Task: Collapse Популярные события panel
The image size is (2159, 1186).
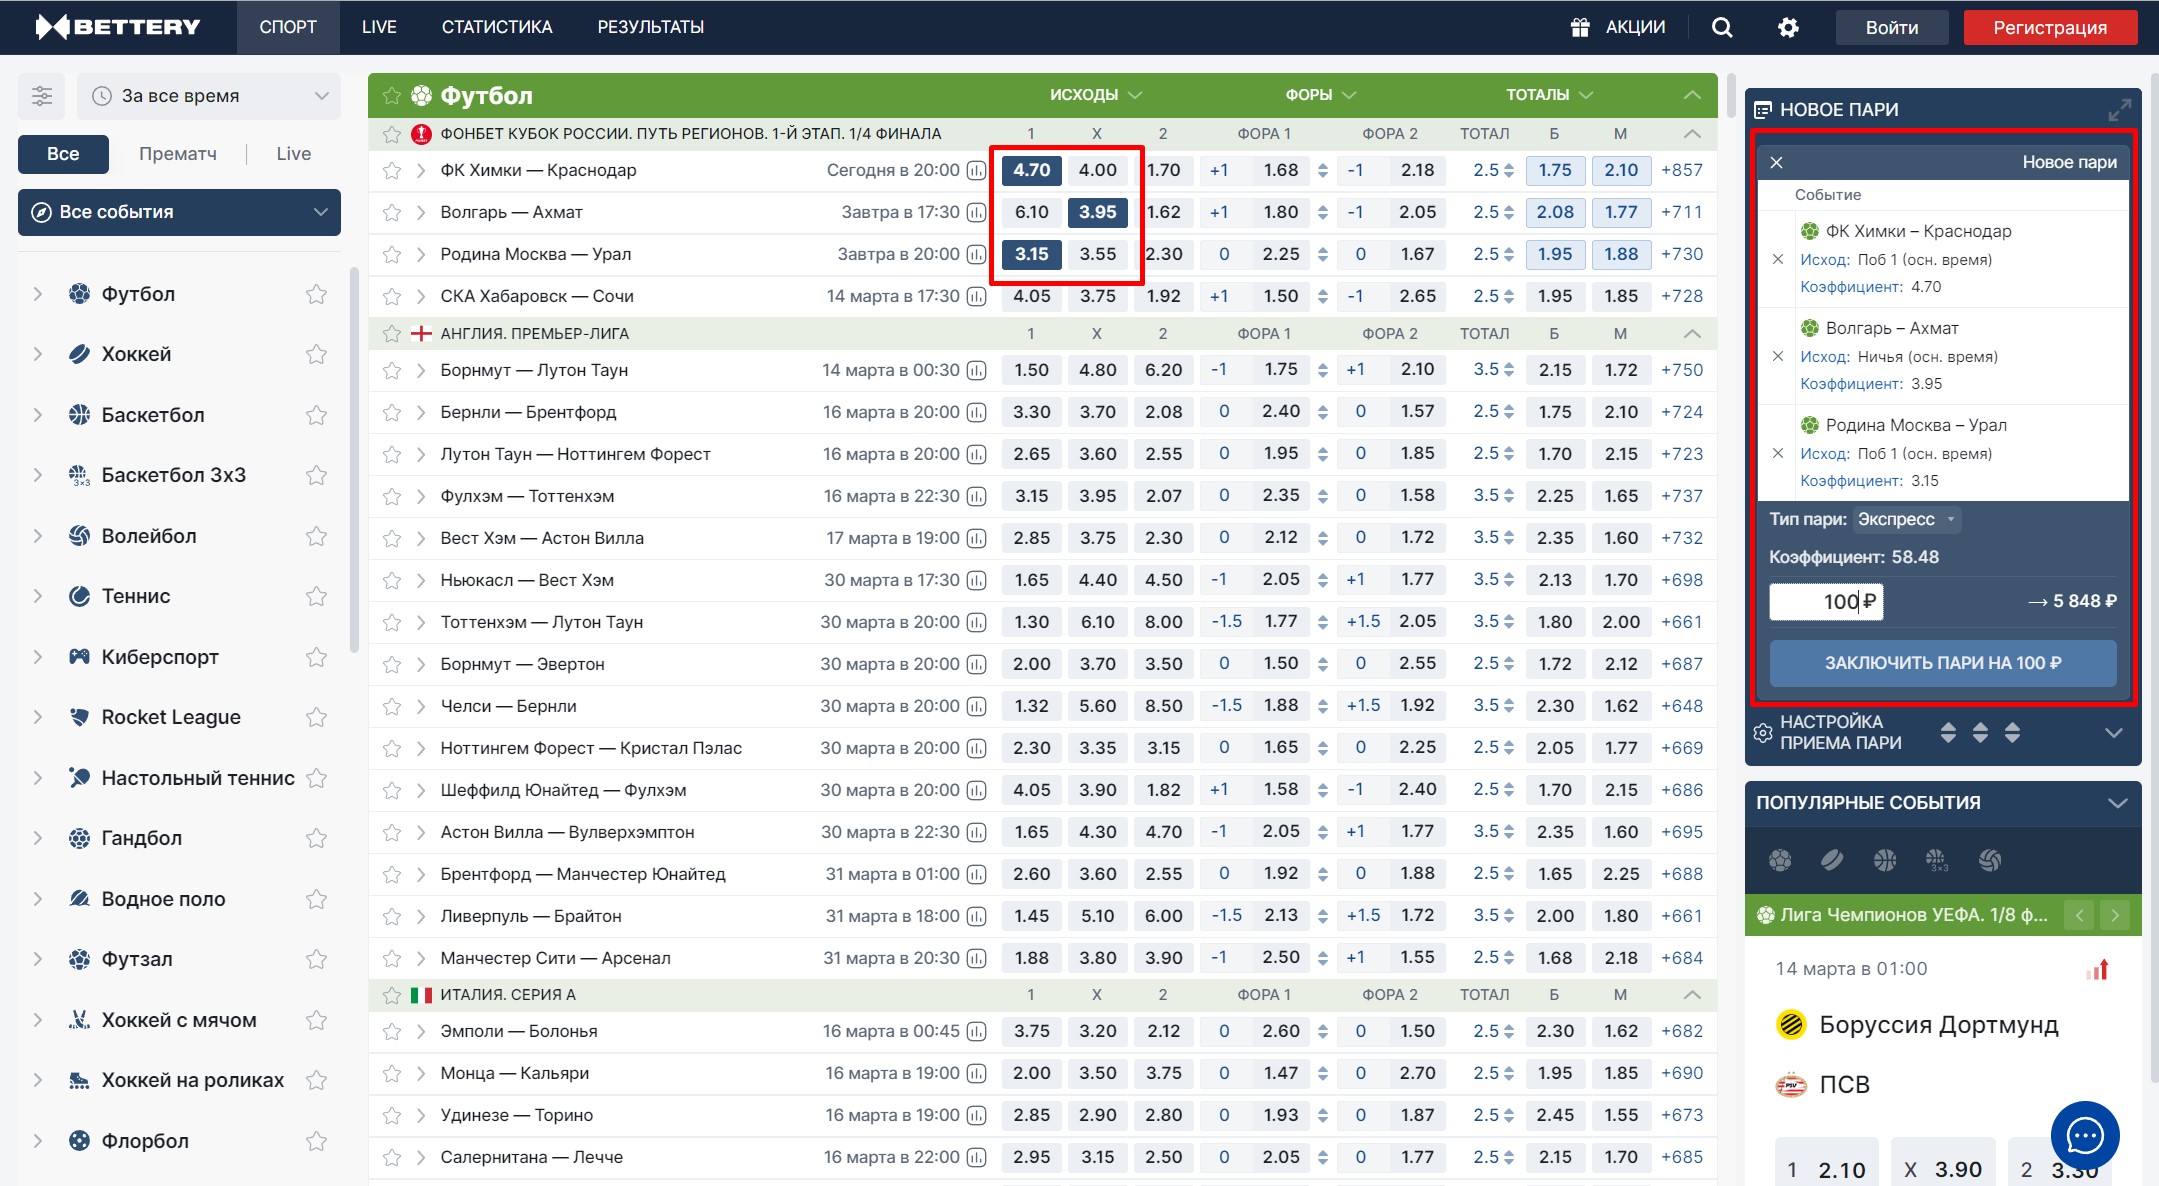Action: [2117, 803]
